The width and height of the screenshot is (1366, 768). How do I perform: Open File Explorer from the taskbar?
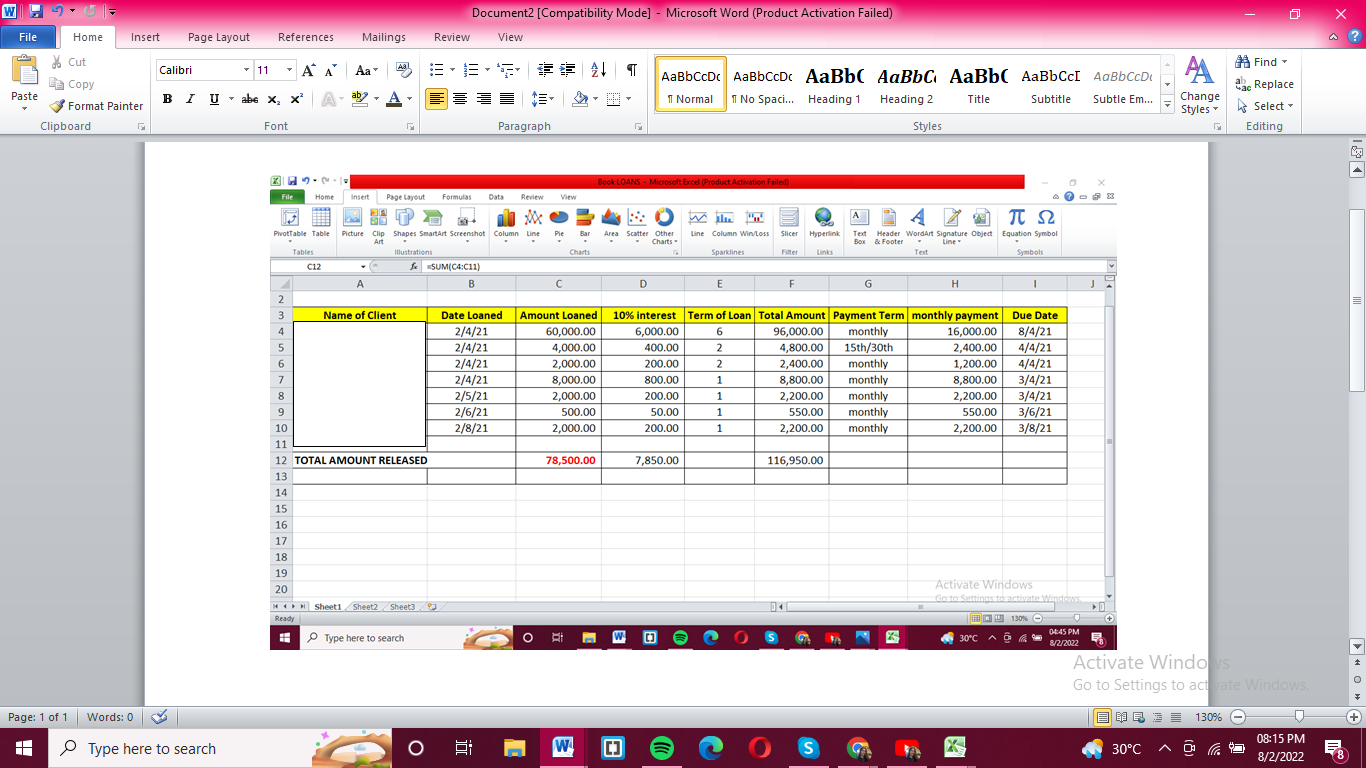click(514, 748)
